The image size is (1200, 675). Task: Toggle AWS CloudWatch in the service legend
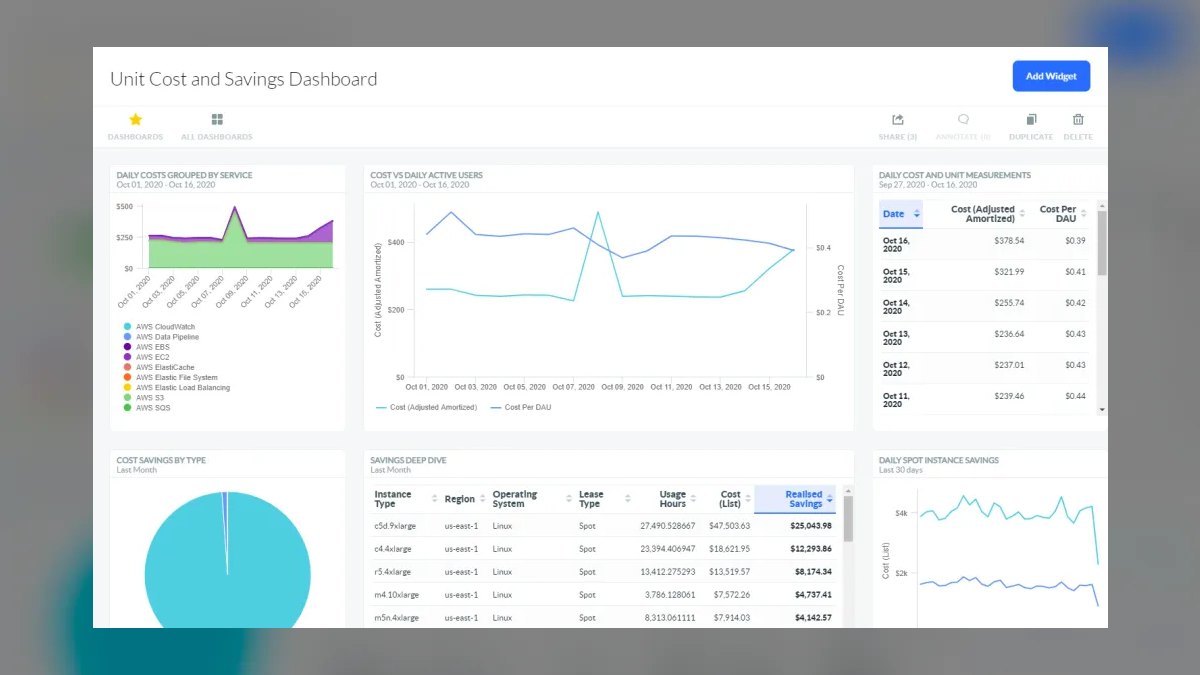coord(160,327)
